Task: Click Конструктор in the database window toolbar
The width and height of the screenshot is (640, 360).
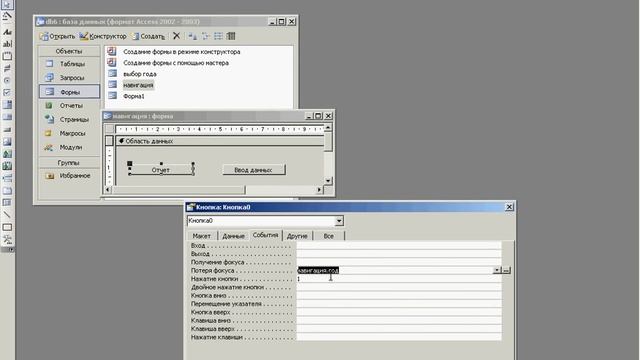Action: click(x=103, y=36)
